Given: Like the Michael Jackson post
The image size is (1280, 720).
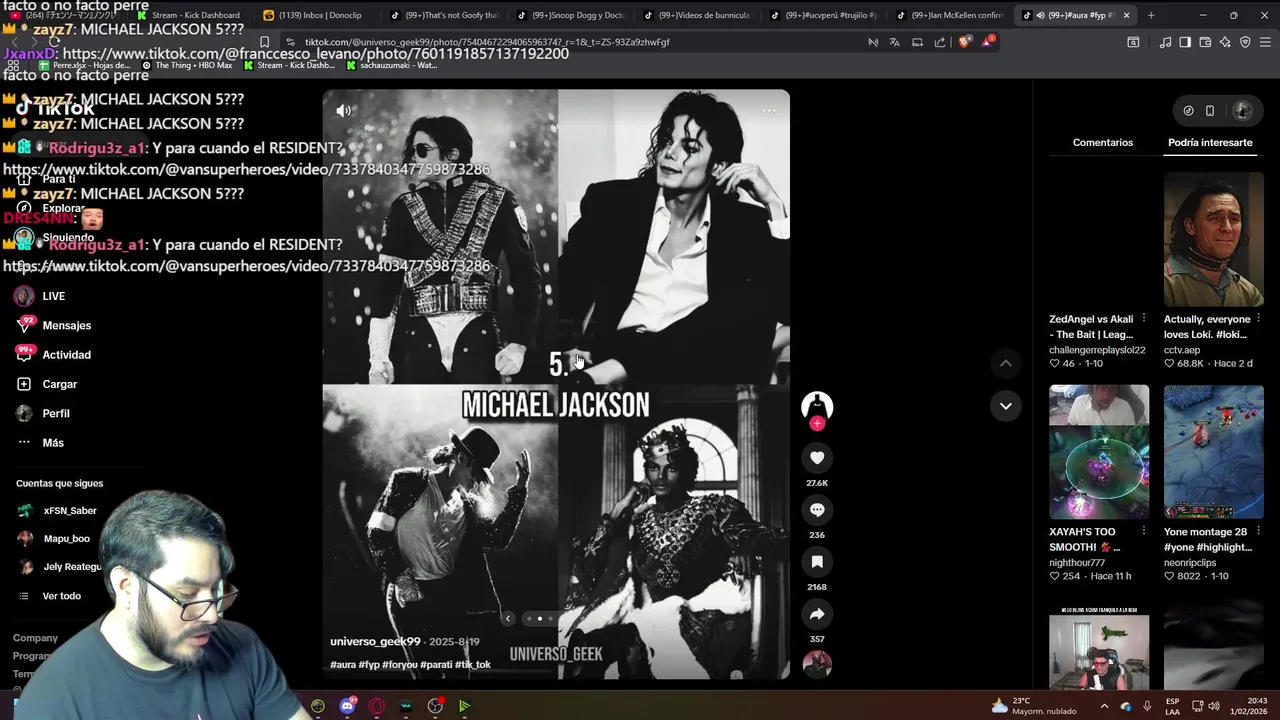Looking at the screenshot, I should click(x=817, y=457).
